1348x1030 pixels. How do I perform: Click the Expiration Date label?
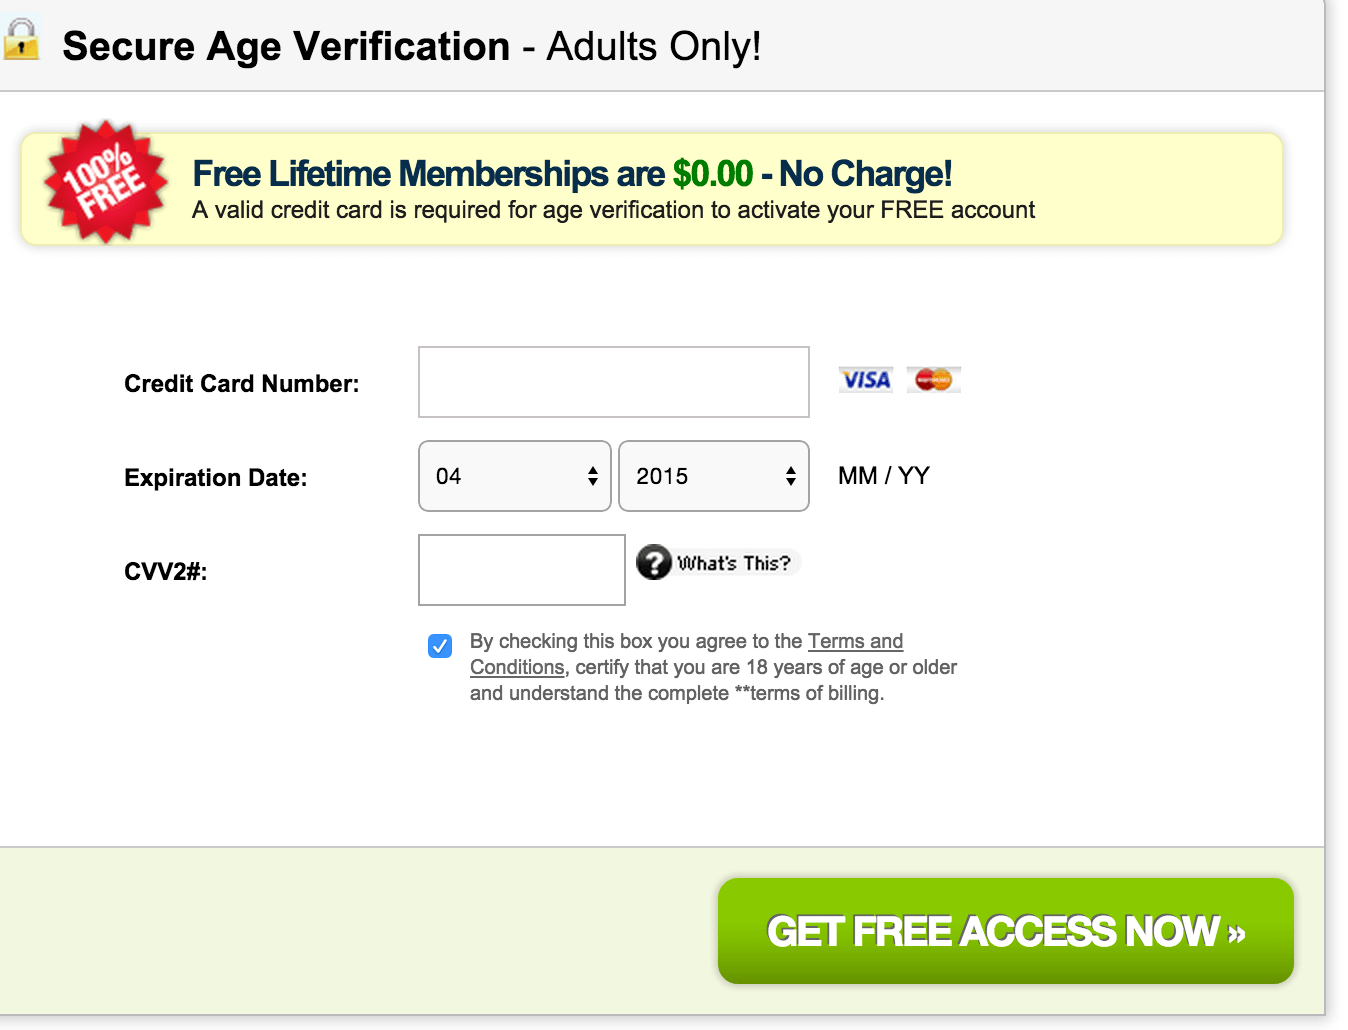pos(216,478)
